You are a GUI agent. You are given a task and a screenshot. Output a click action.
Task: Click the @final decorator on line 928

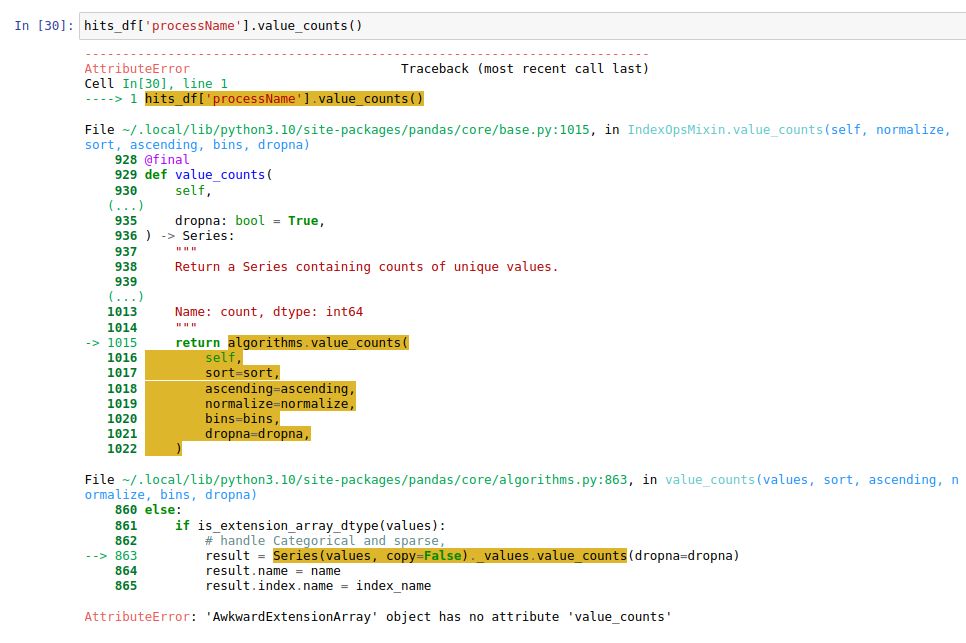coord(166,159)
